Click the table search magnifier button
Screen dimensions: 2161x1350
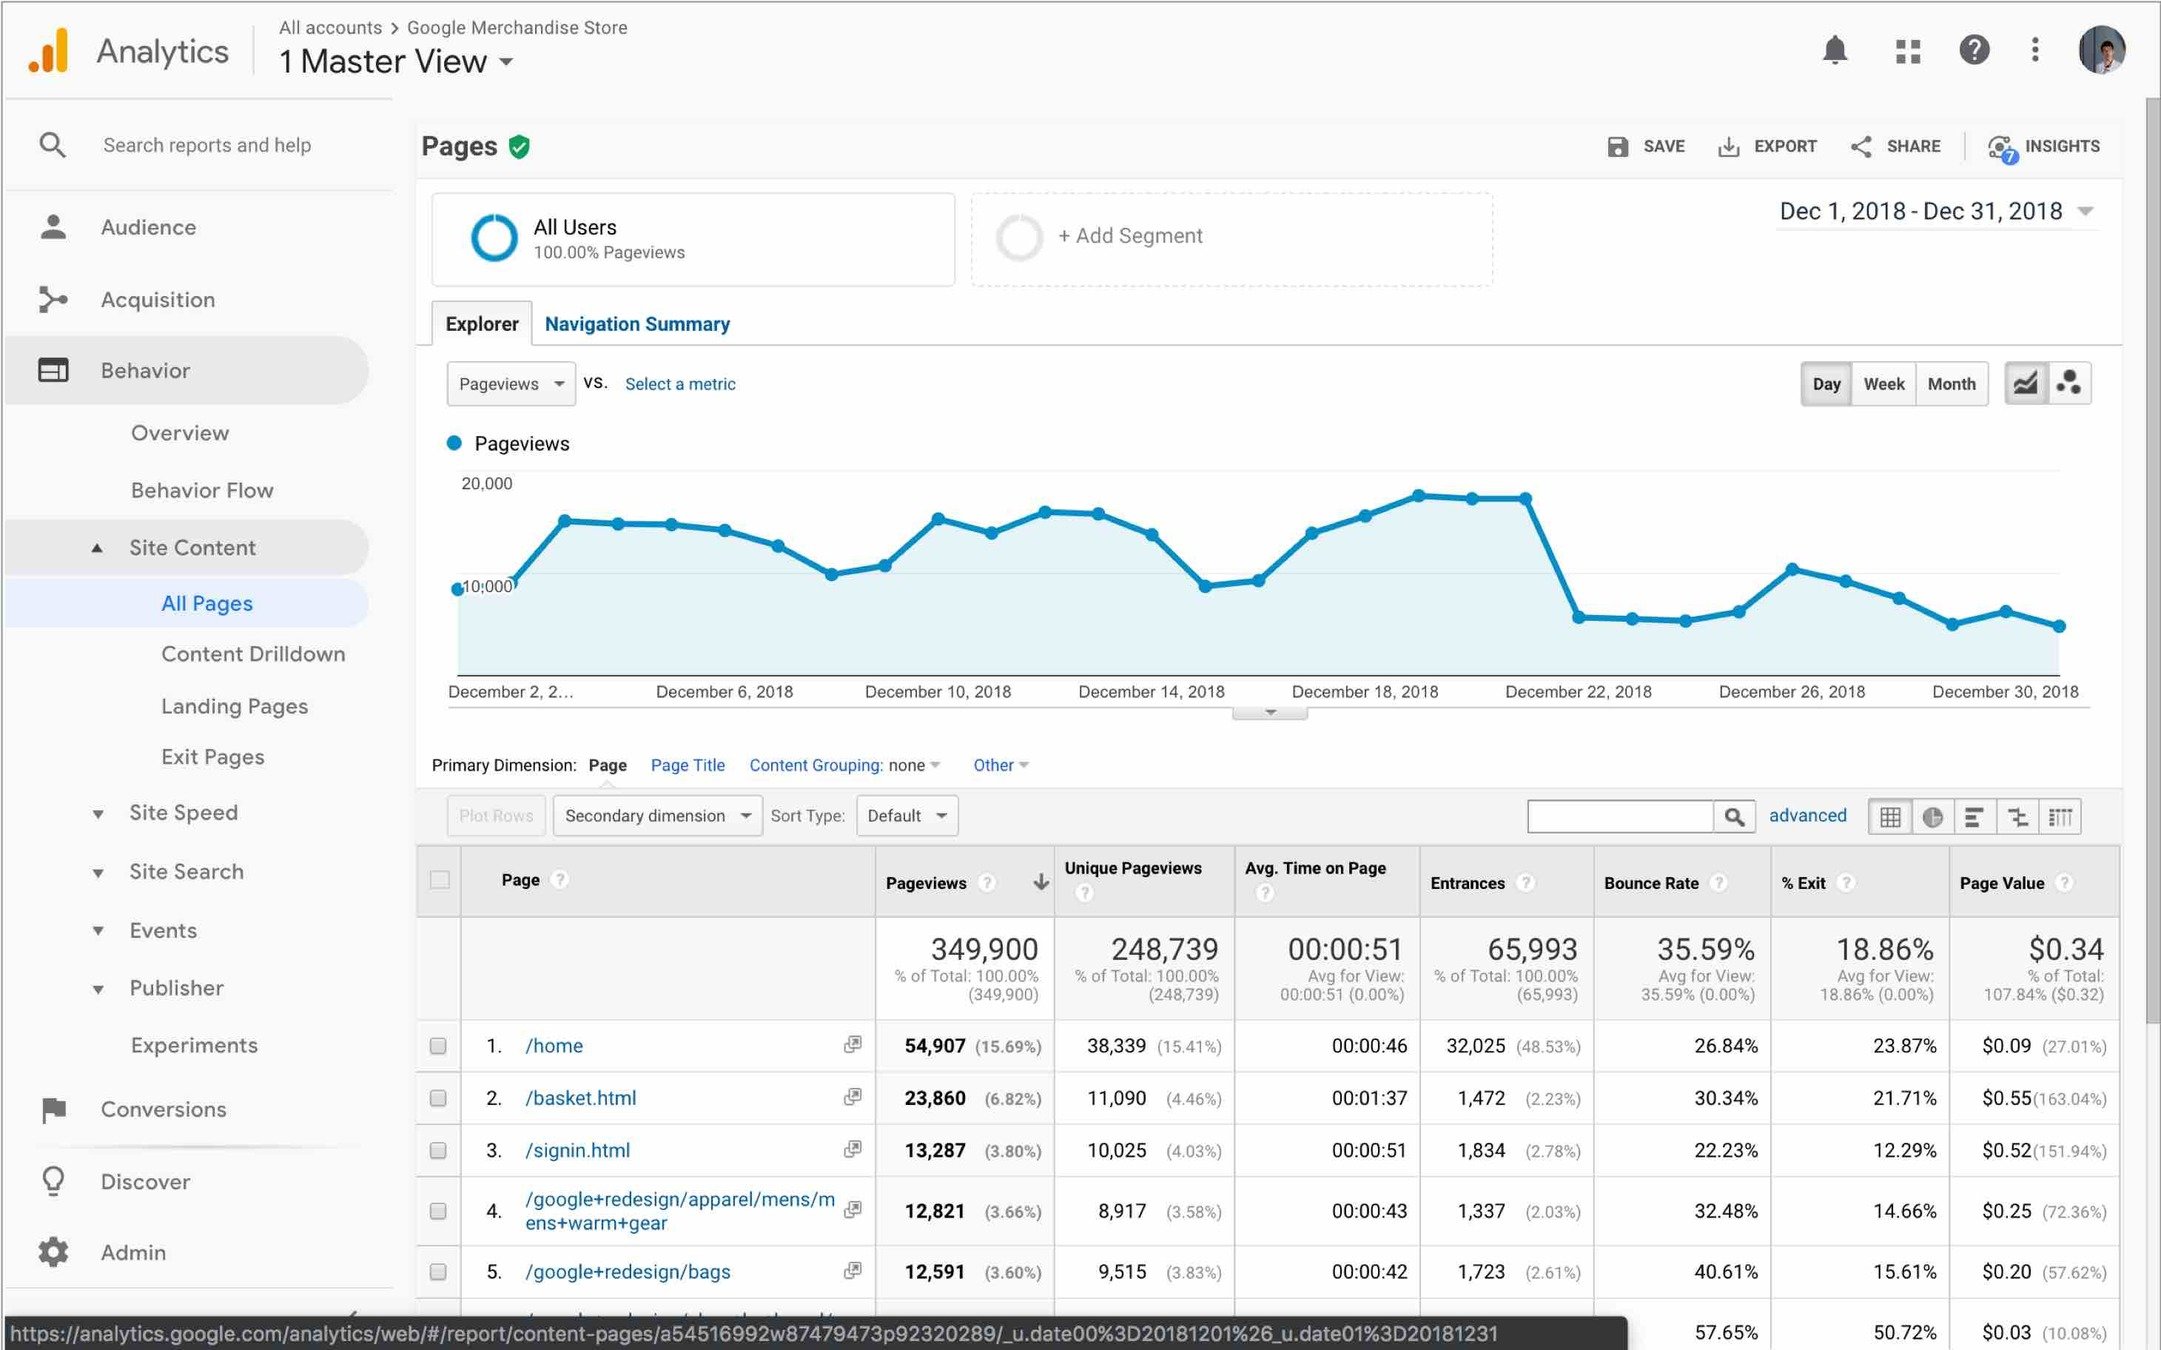point(1734,817)
